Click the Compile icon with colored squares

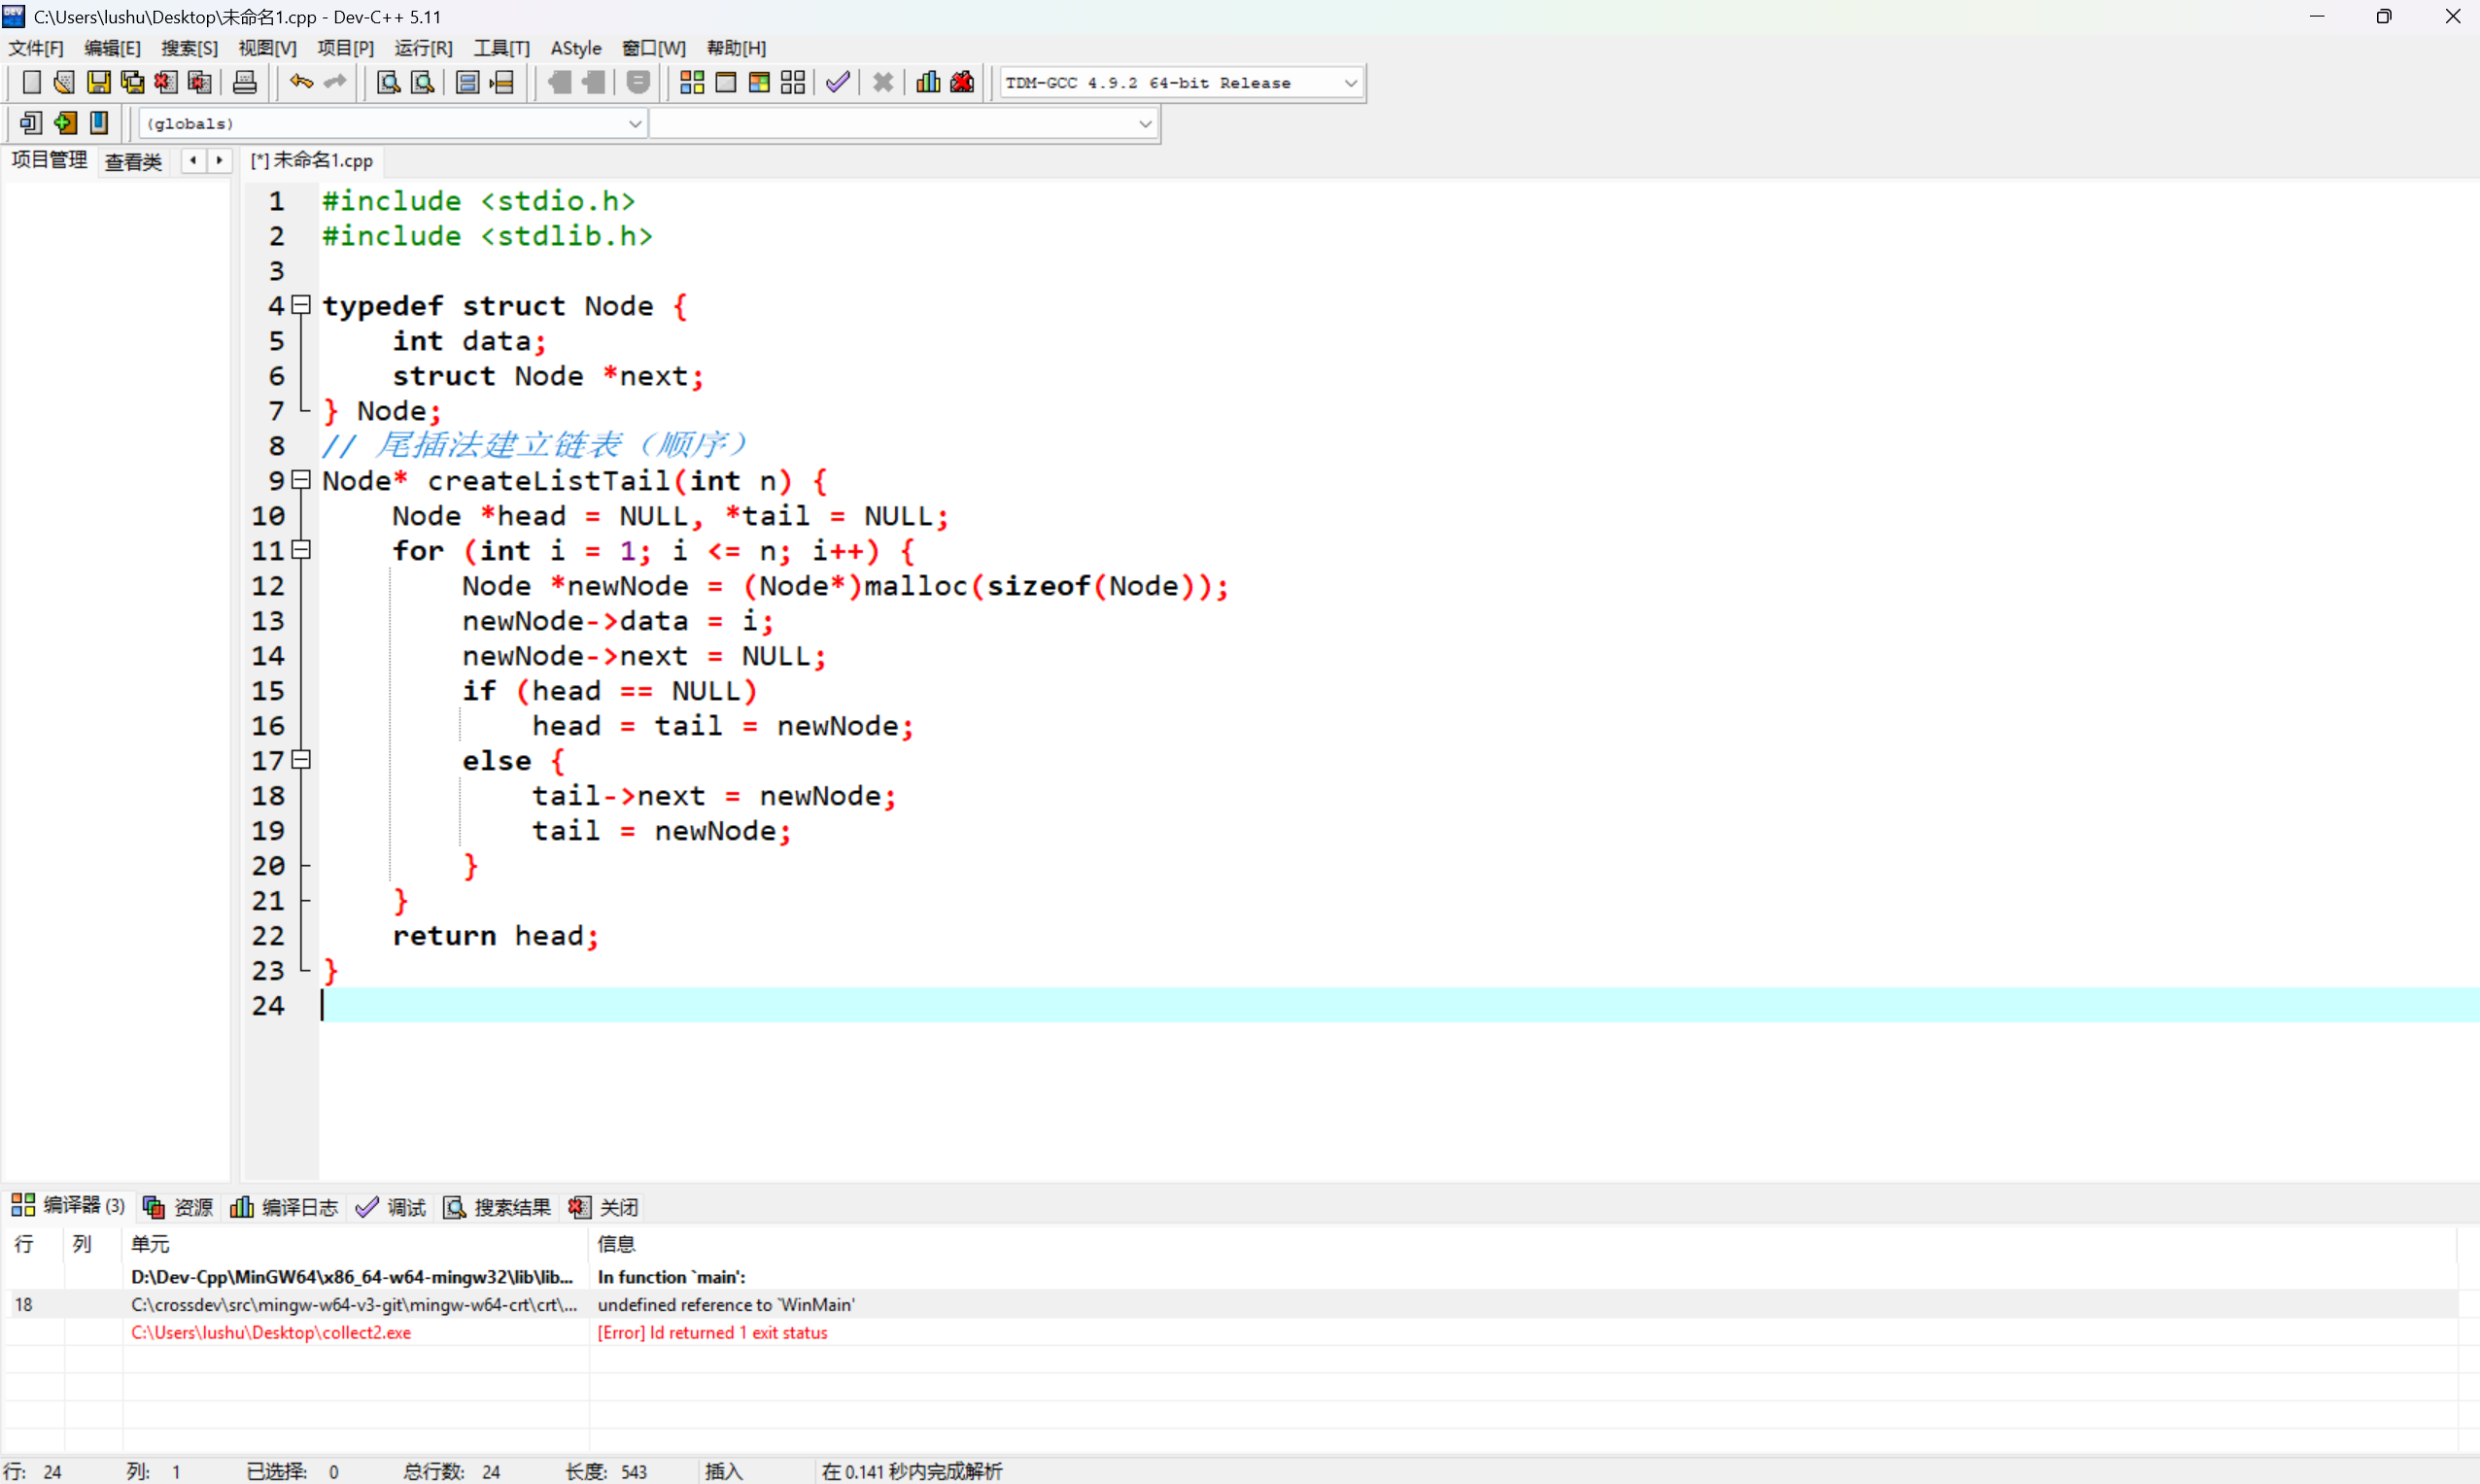692,83
